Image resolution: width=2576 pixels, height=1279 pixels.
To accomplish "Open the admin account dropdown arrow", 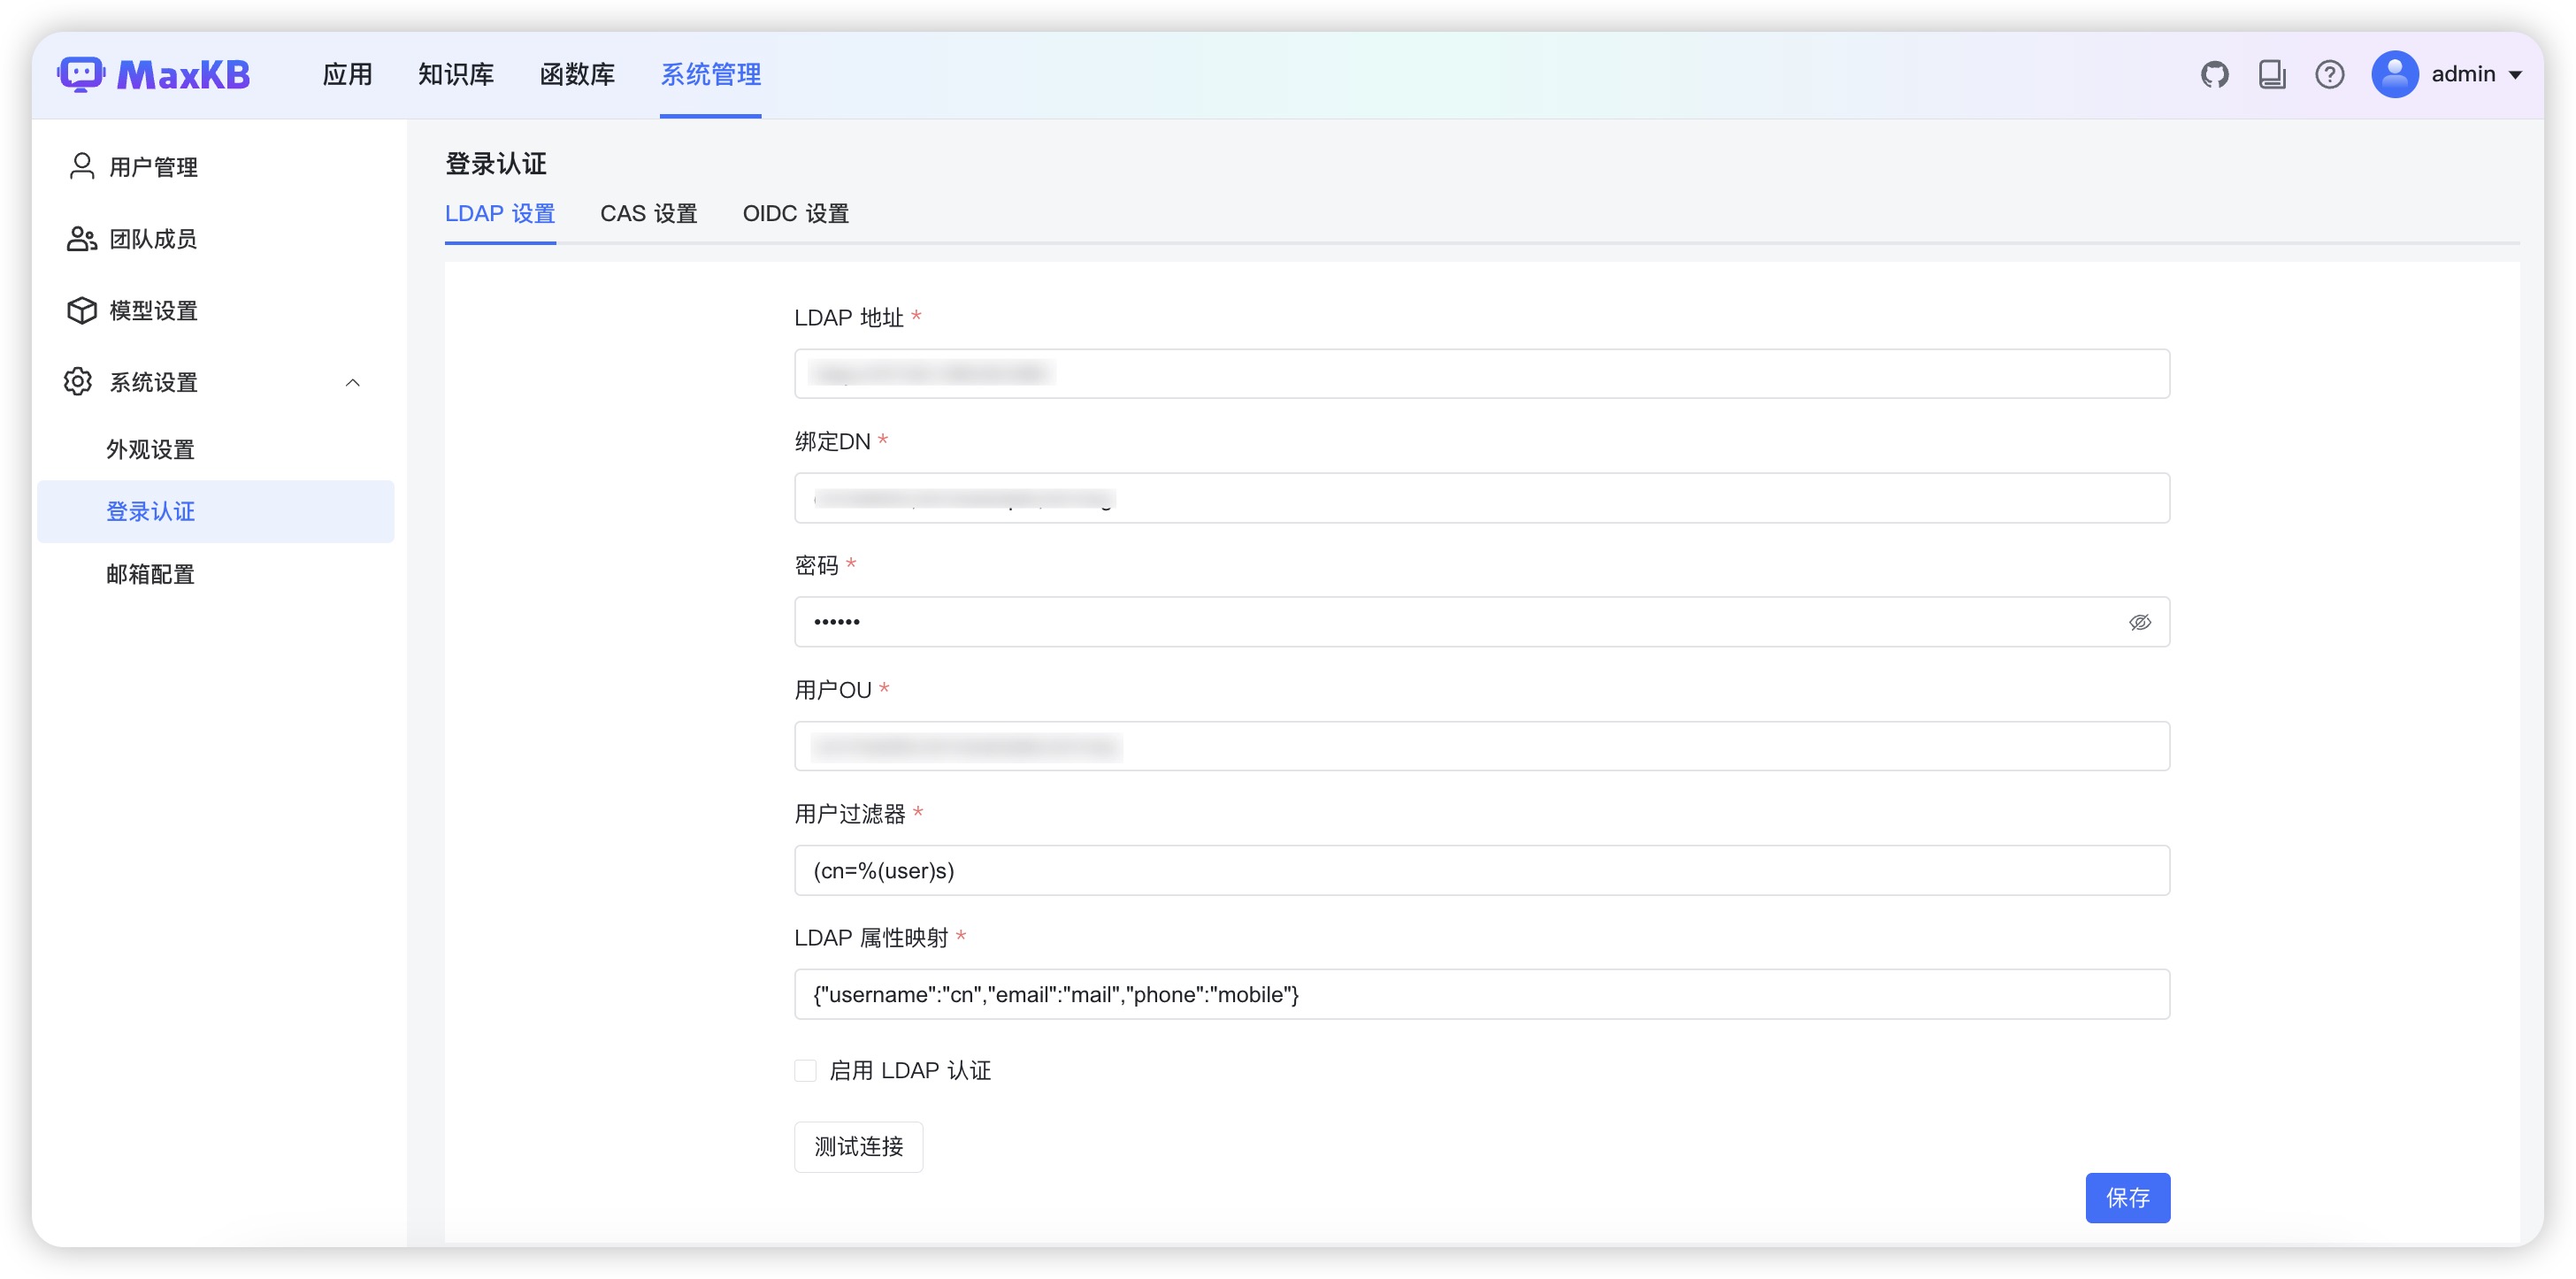I will pos(2515,75).
